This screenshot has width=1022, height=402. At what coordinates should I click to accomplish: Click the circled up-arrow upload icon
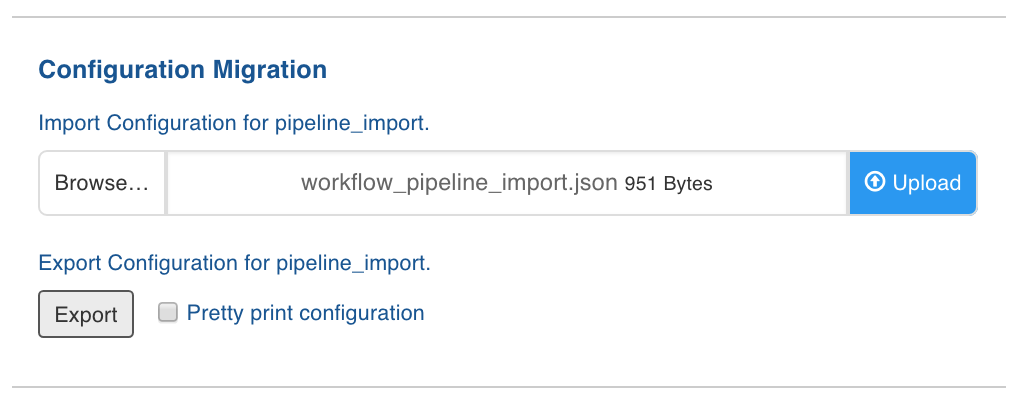(875, 182)
